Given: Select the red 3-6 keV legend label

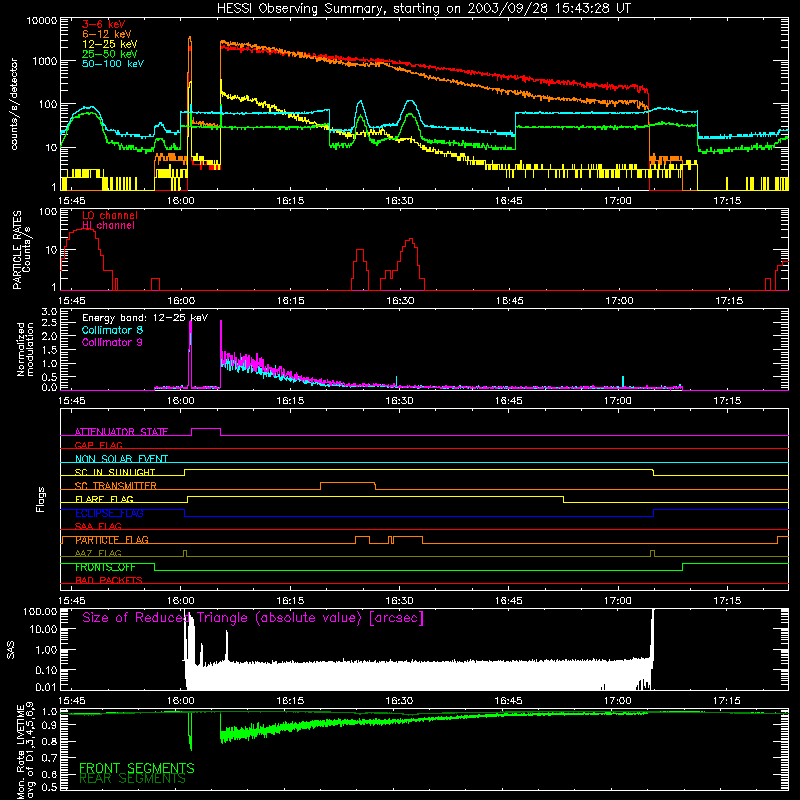Looking at the screenshot, I should [104, 24].
